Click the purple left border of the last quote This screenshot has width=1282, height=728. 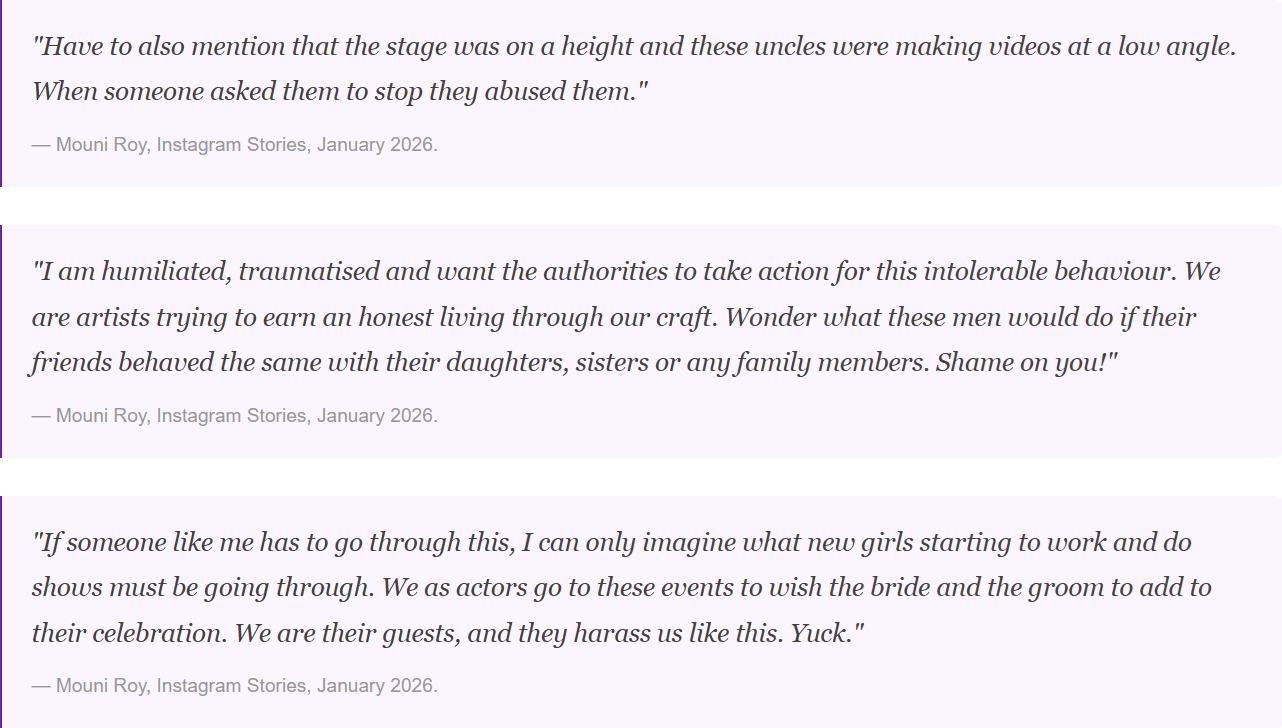[1, 612]
